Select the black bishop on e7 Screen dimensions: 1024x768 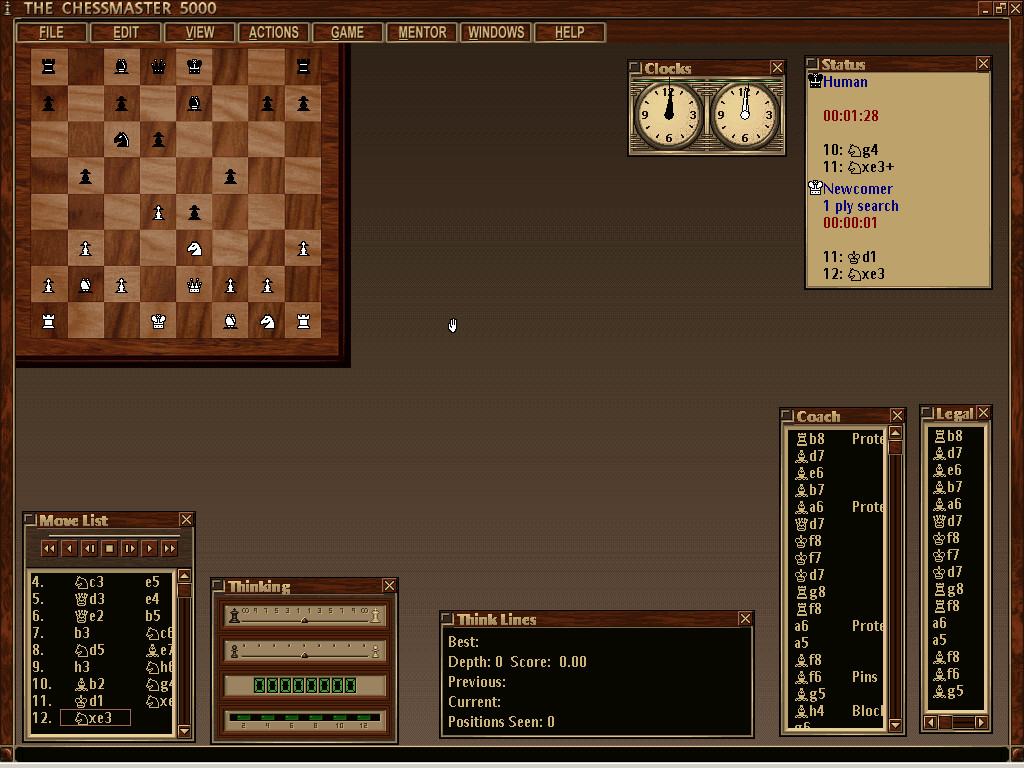tap(194, 103)
